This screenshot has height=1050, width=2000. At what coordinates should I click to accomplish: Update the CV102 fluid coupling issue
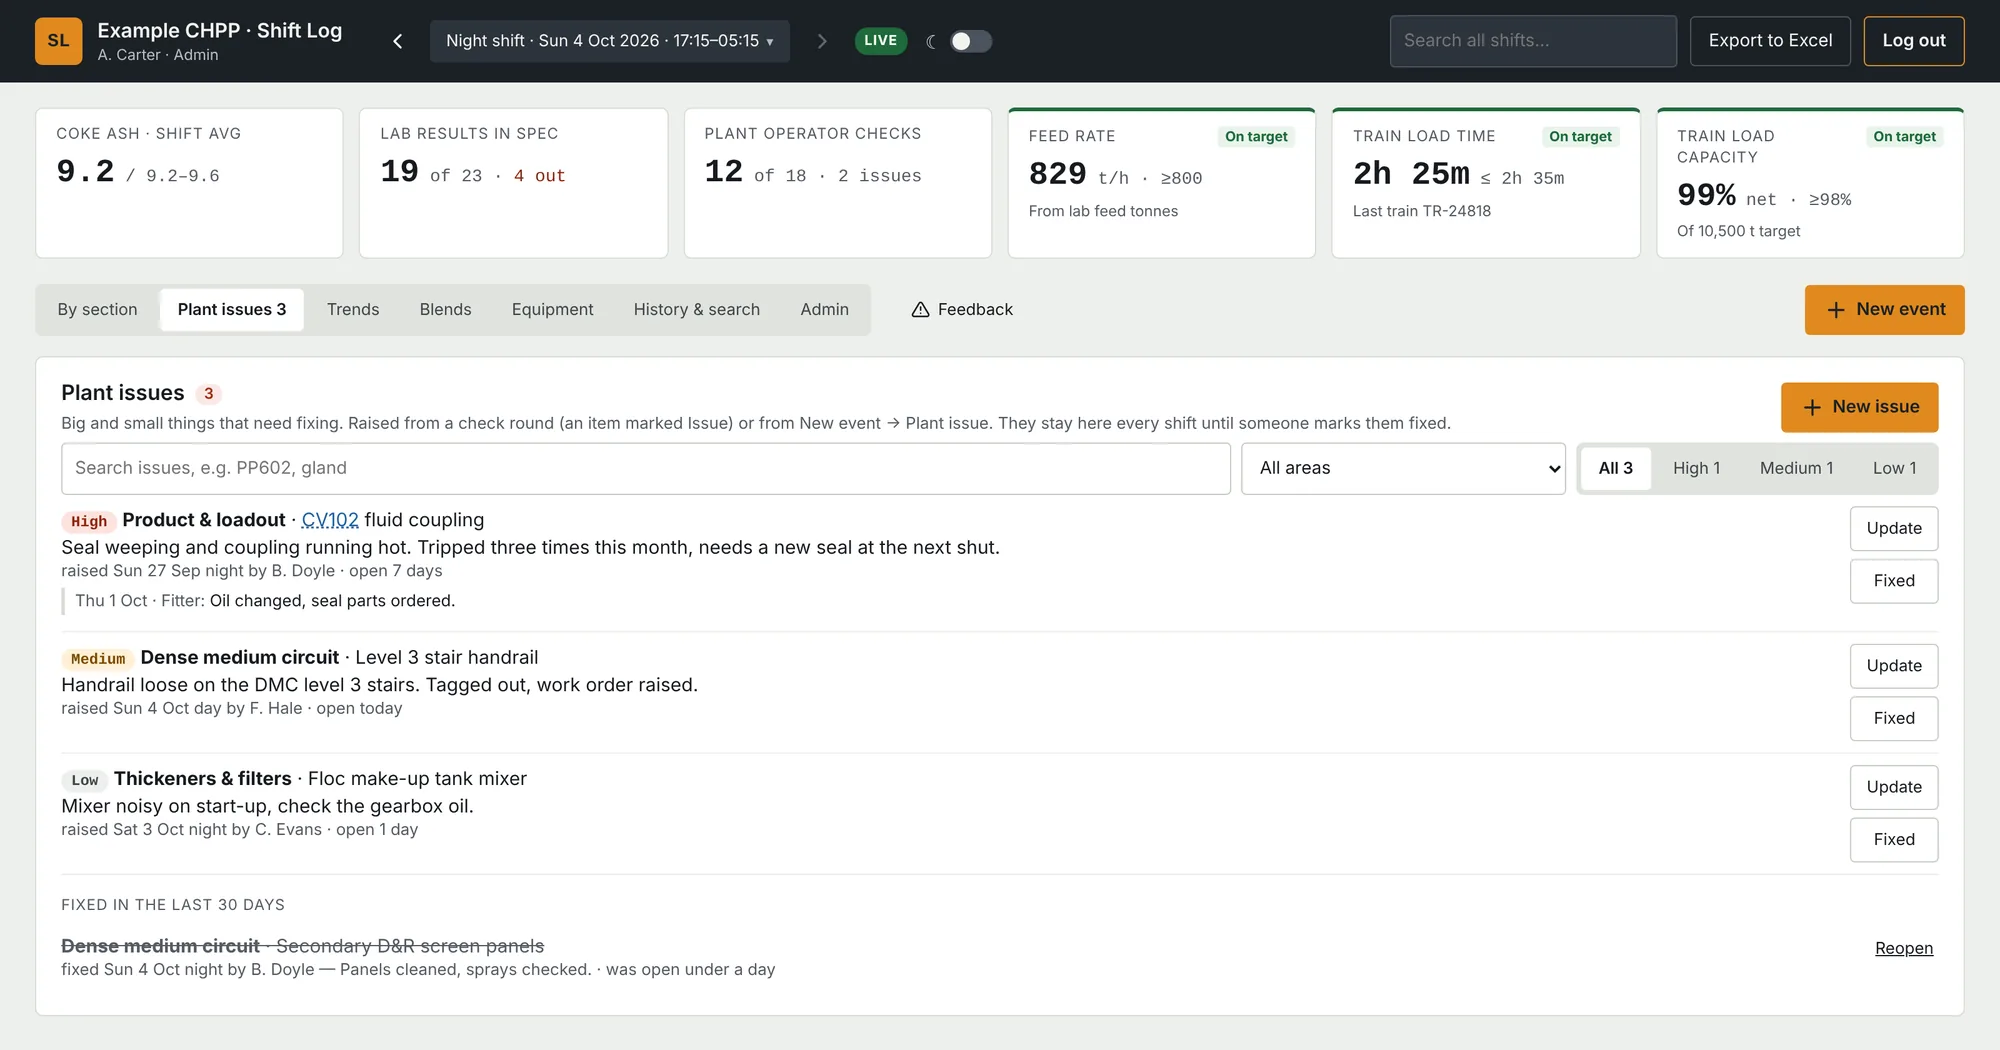coord(1894,528)
